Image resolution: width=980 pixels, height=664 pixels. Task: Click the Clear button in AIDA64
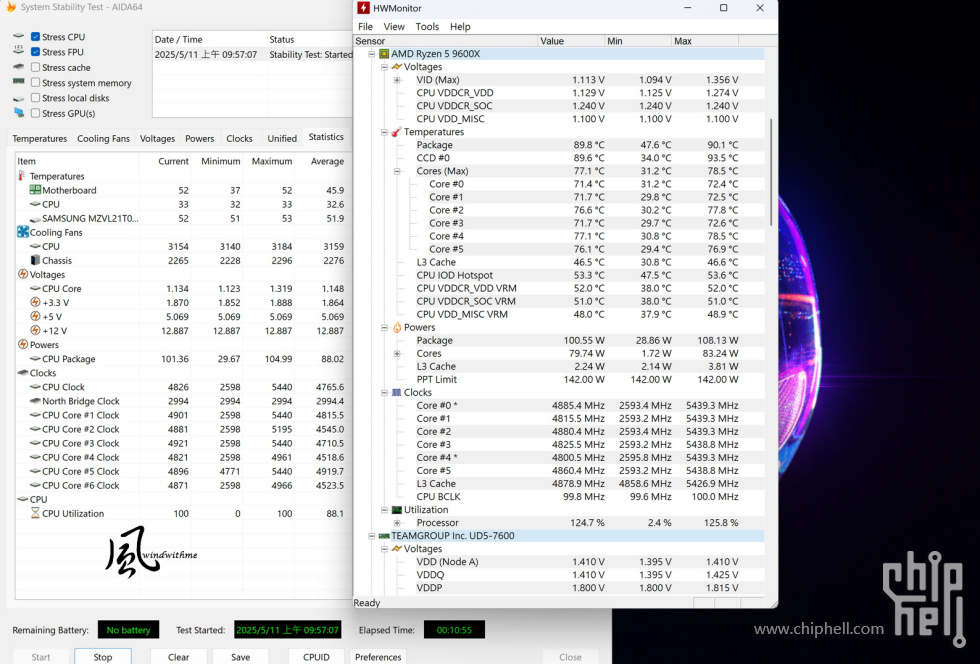point(178,656)
